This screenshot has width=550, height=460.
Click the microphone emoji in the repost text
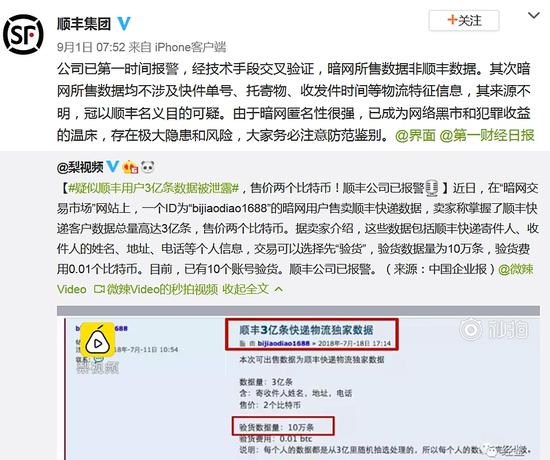(x=432, y=188)
